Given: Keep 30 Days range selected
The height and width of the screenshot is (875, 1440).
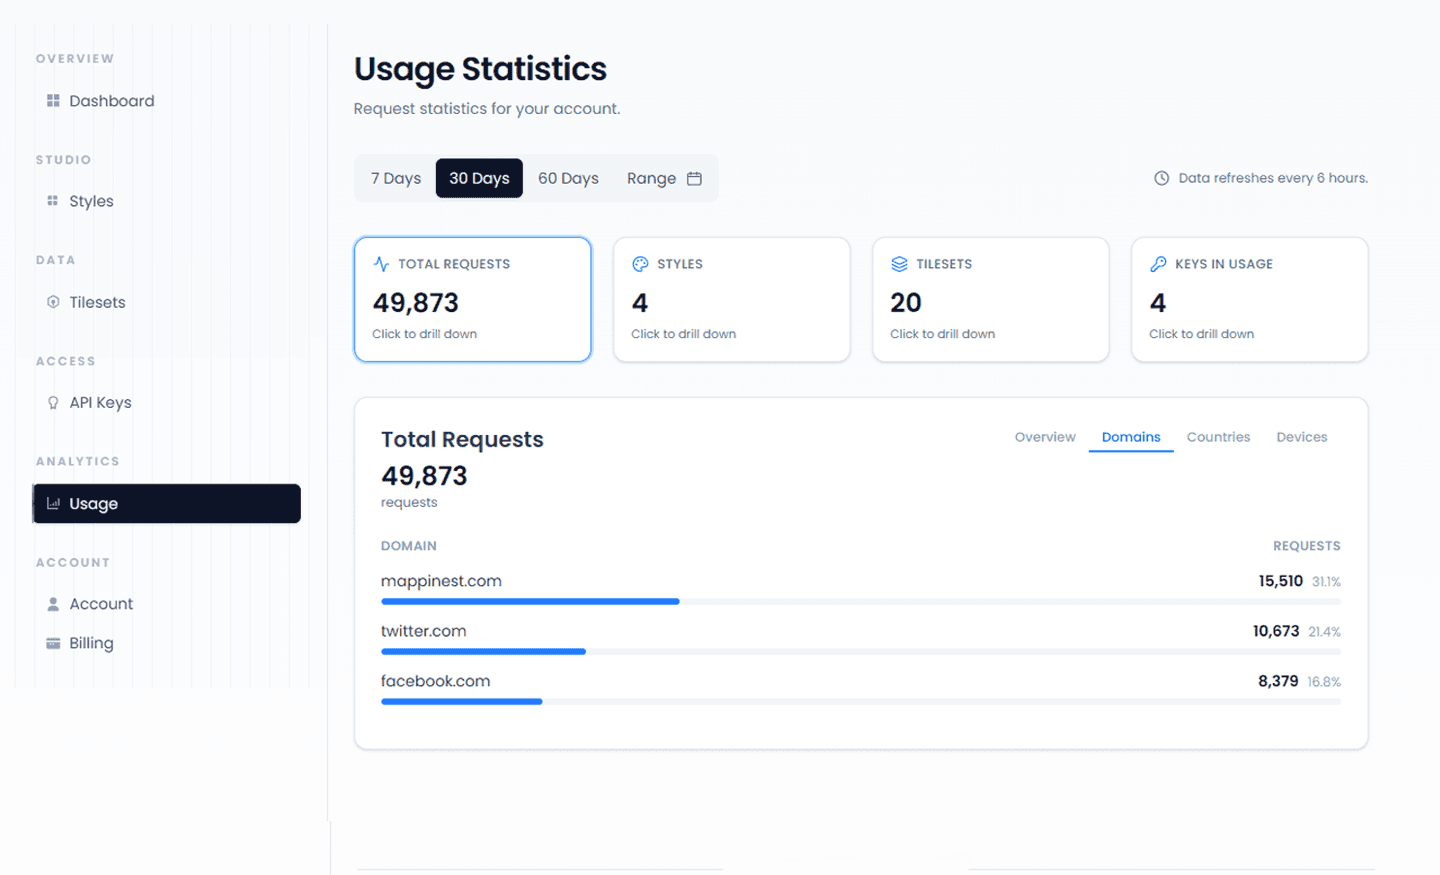Looking at the screenshot, I should point(479,178).
